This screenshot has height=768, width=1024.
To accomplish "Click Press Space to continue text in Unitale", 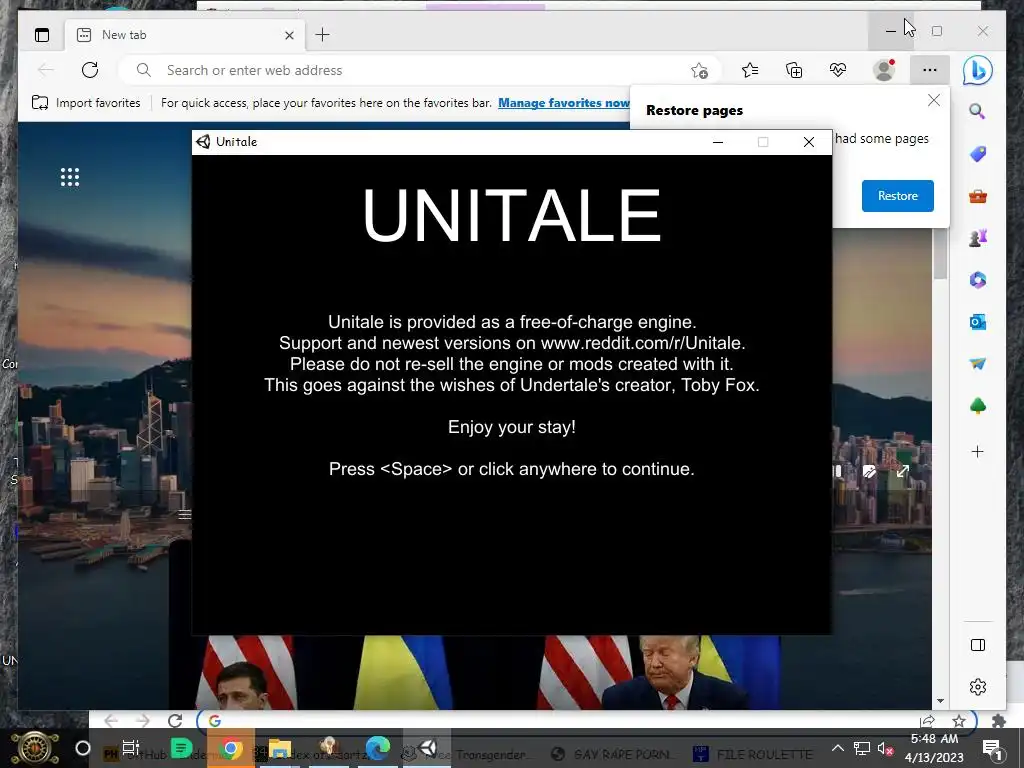I will coord(511,469).
